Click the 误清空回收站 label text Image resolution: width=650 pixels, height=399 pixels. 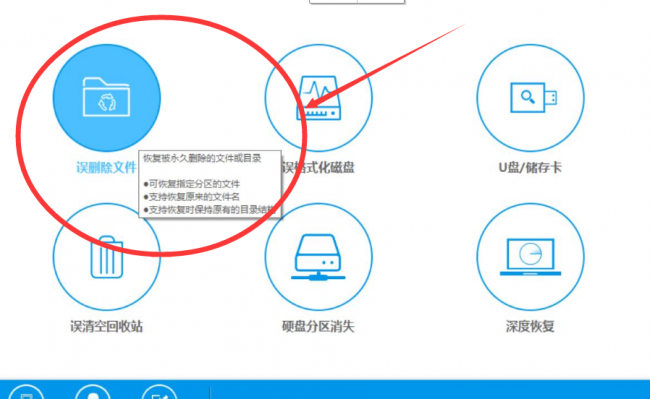[107, 326]
